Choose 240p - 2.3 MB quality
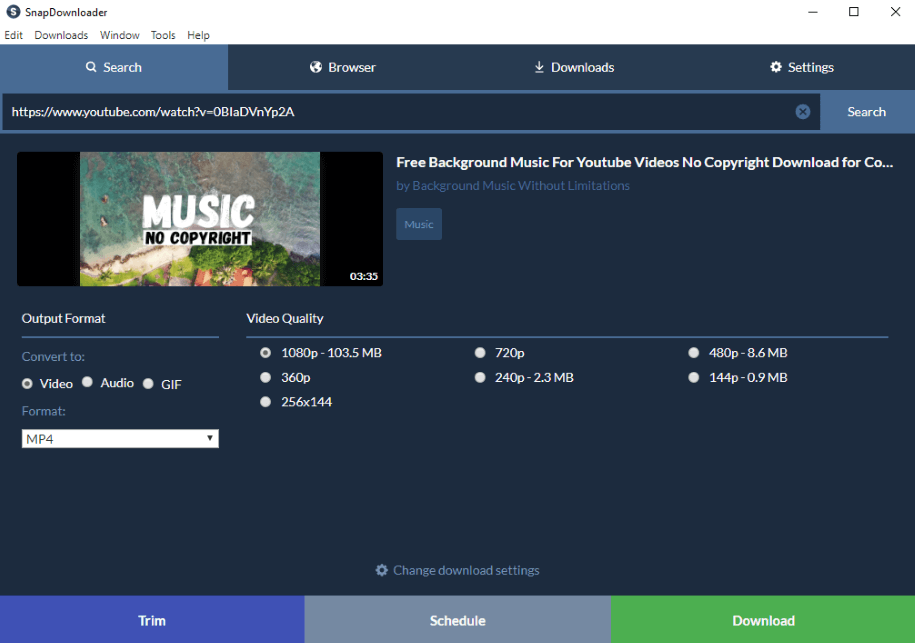 click(x=480, y=378)
